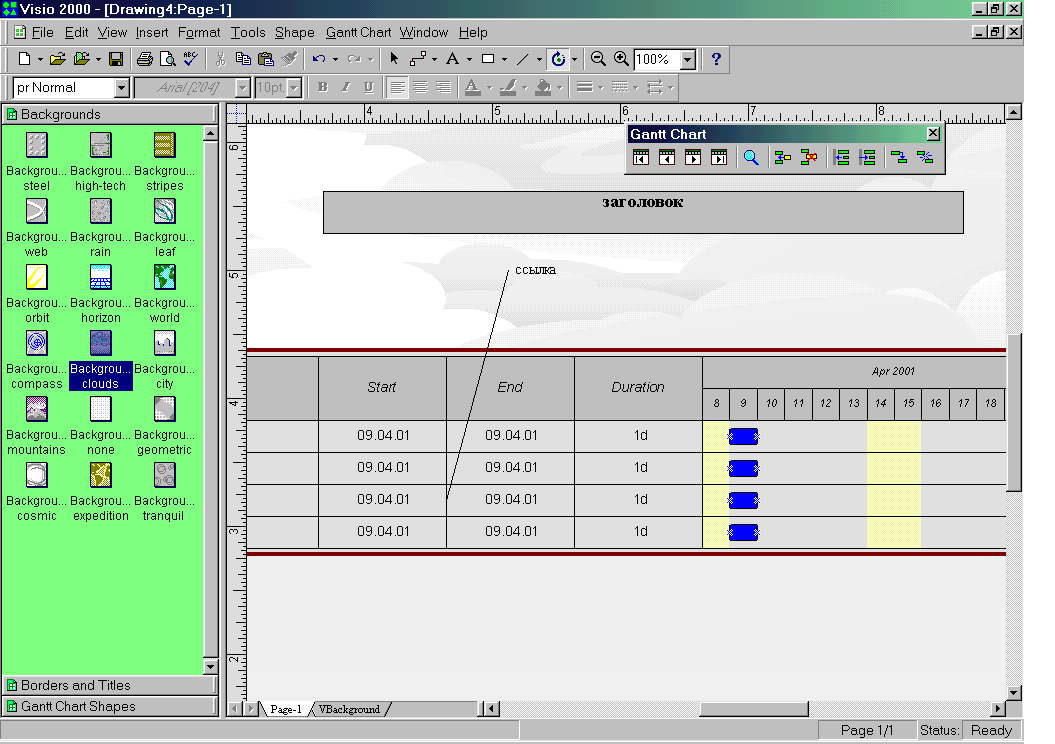Click the Paste icon

point(266,59)
